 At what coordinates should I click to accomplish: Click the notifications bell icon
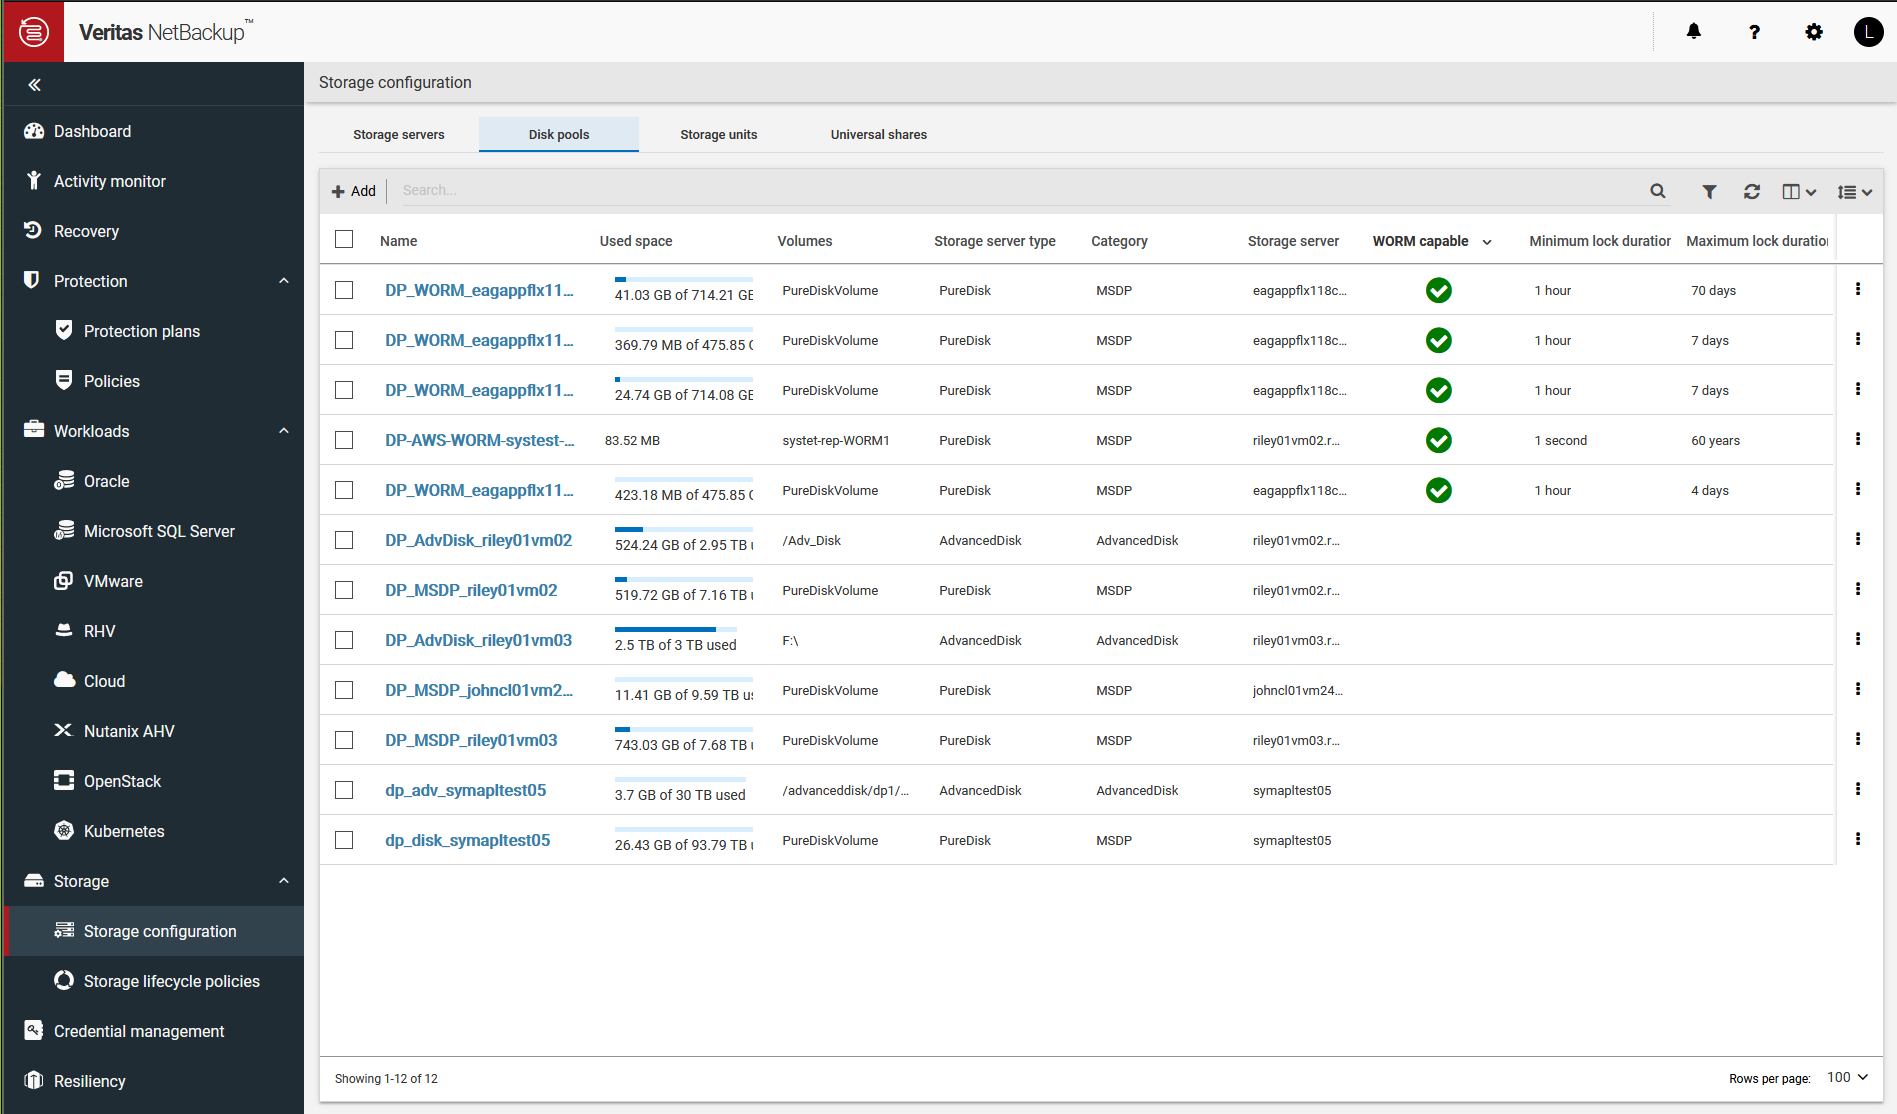(1692, 32)
